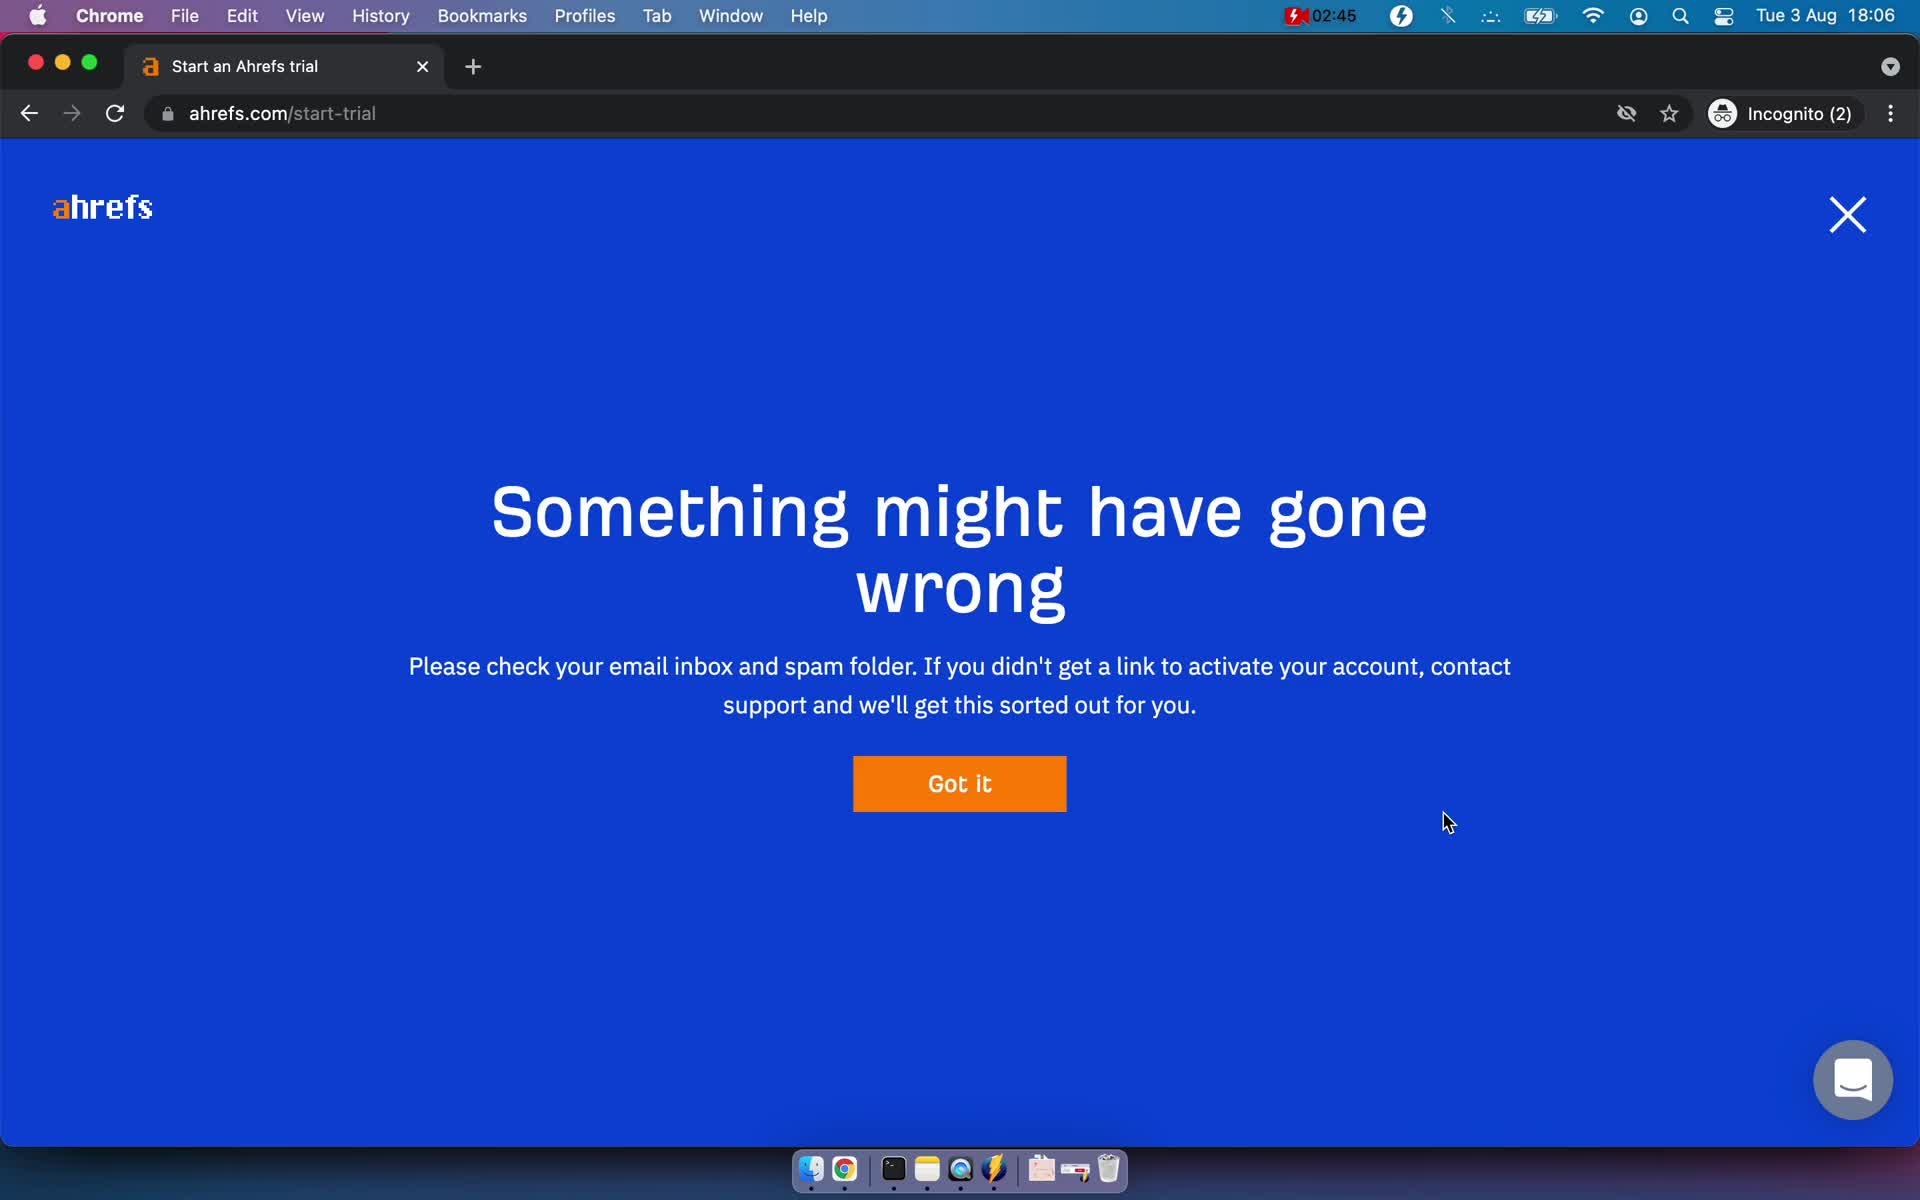Click the Finder icon in dock
Image resolution: width=1920 pixels, height=1200 pixels.
click(x=809, y=1170)
